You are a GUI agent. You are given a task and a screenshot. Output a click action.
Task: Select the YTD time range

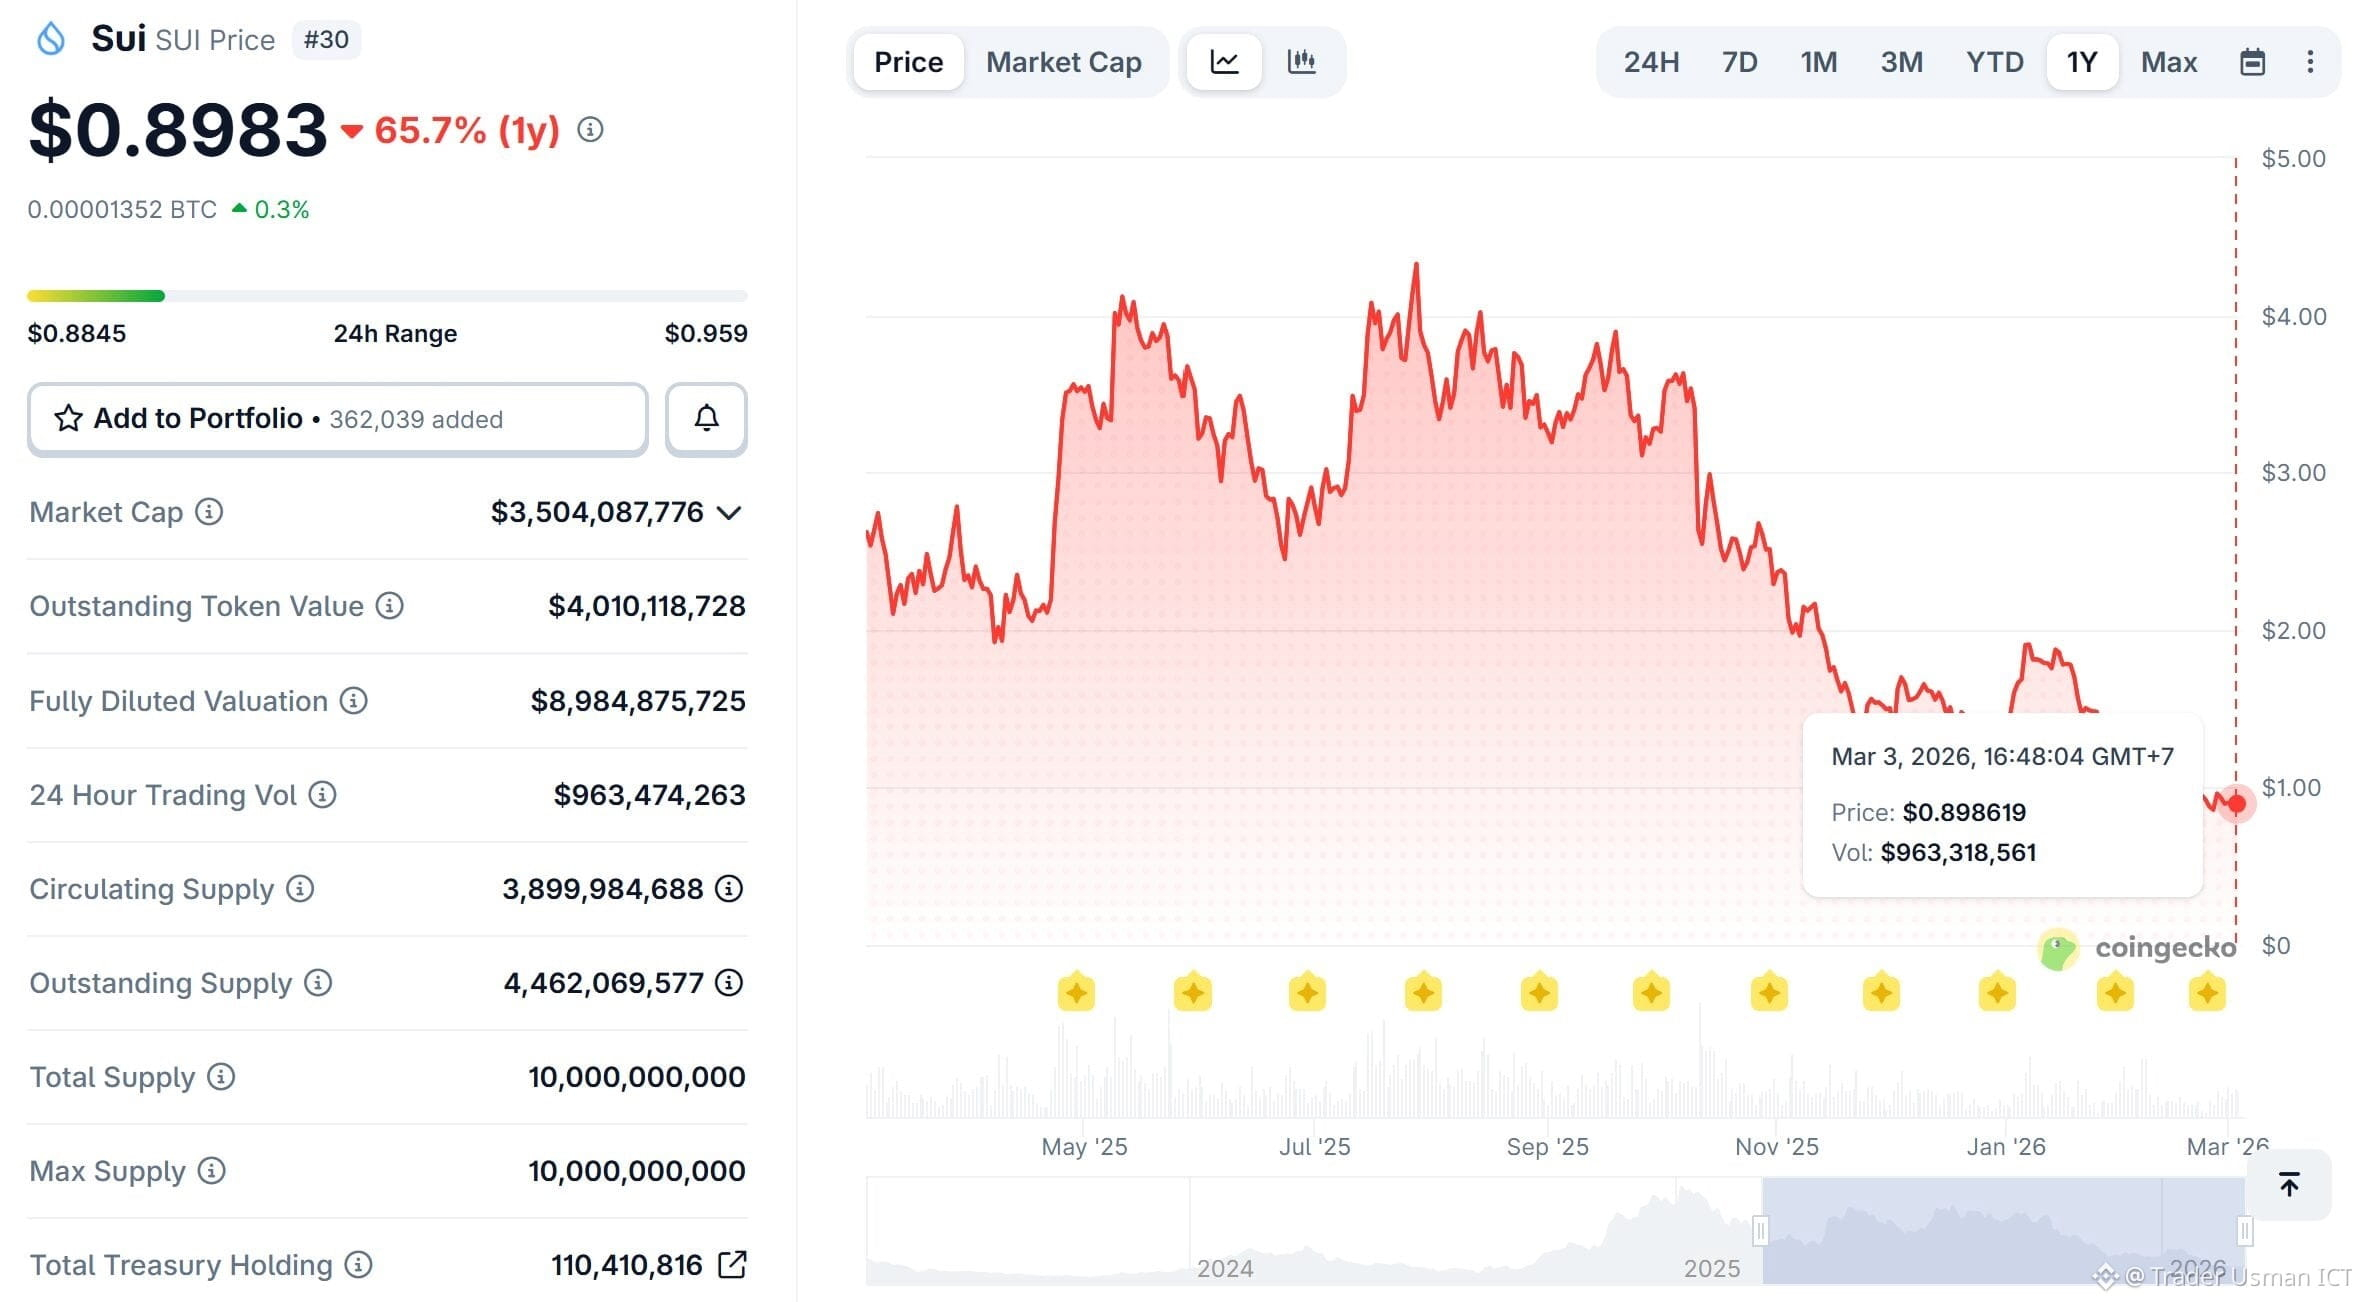pos(1995,62)
